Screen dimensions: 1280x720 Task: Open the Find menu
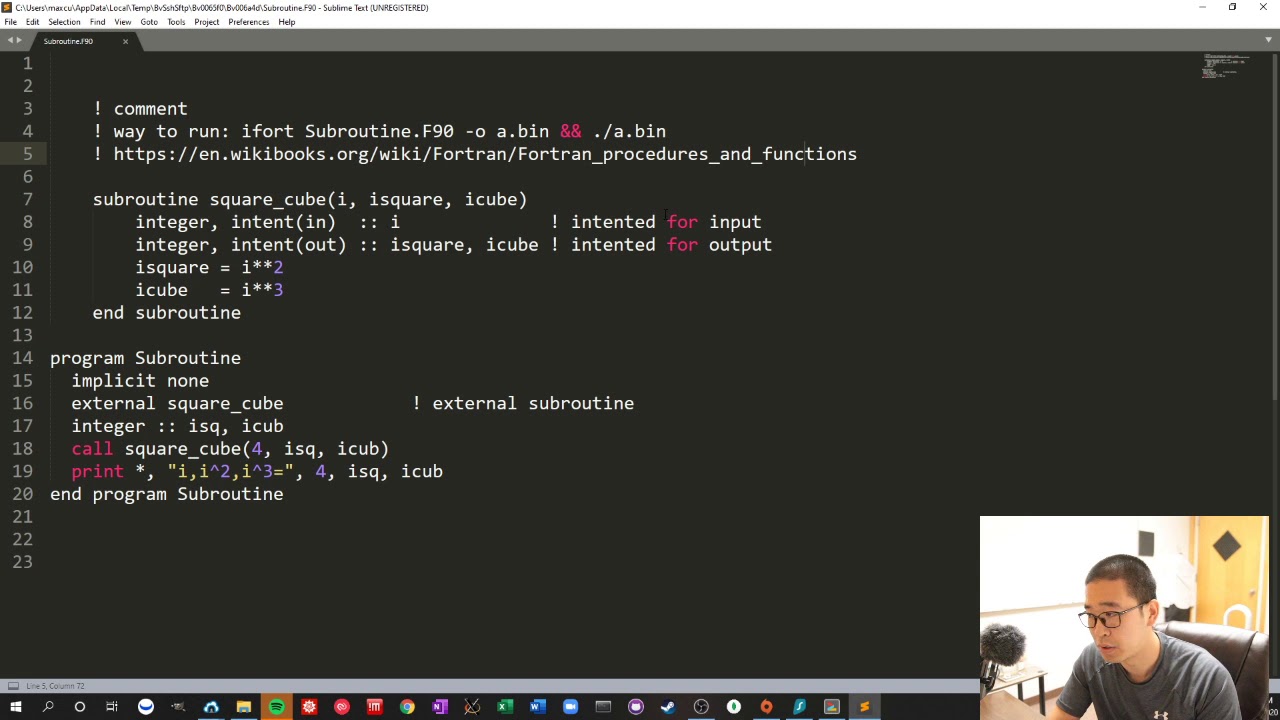click(x=97, y=22)
